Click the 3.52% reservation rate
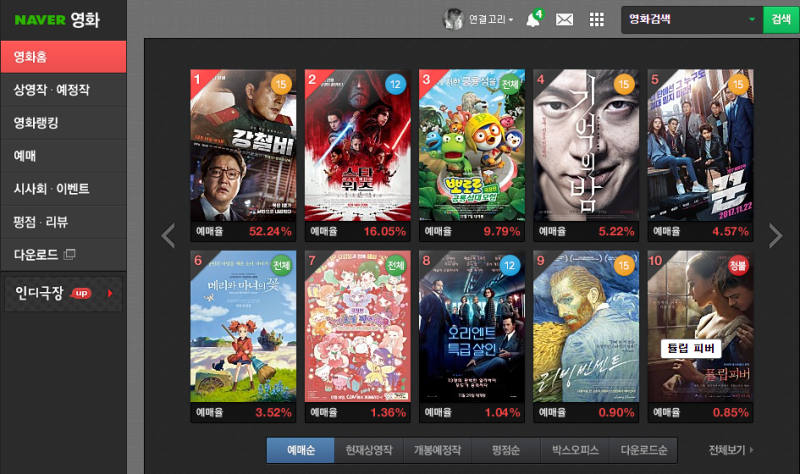800x474 pixels. [x=273, y=412]
